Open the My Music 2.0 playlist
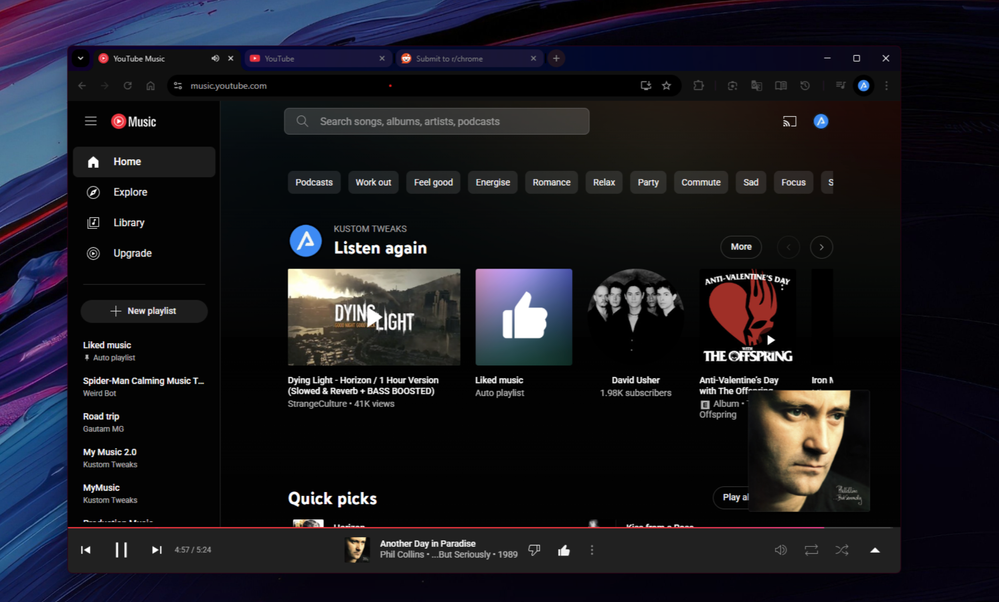The image size is (999, 602). (144, 457)
